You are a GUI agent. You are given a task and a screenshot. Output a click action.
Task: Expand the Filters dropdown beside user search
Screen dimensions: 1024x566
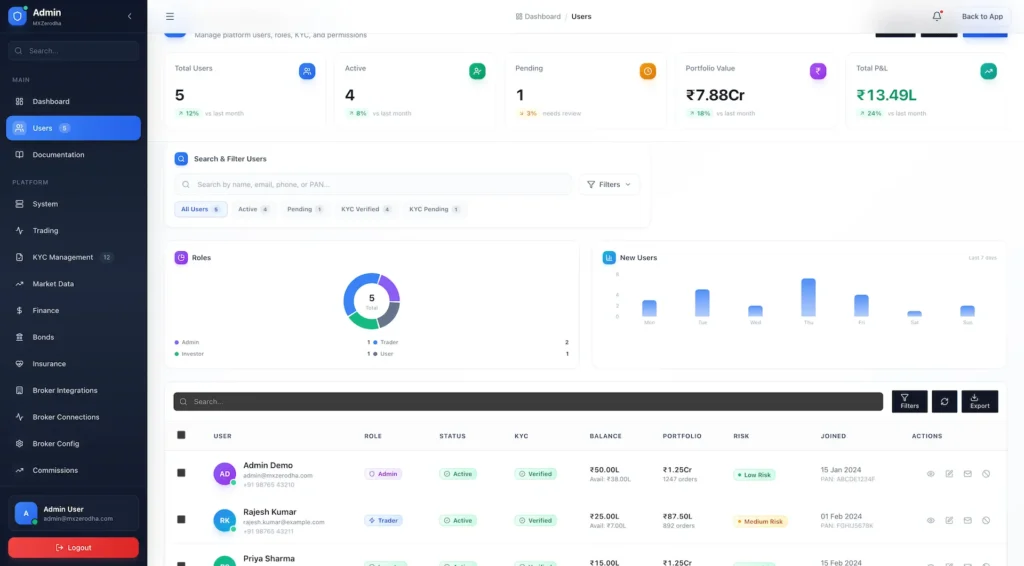point(609,185)
